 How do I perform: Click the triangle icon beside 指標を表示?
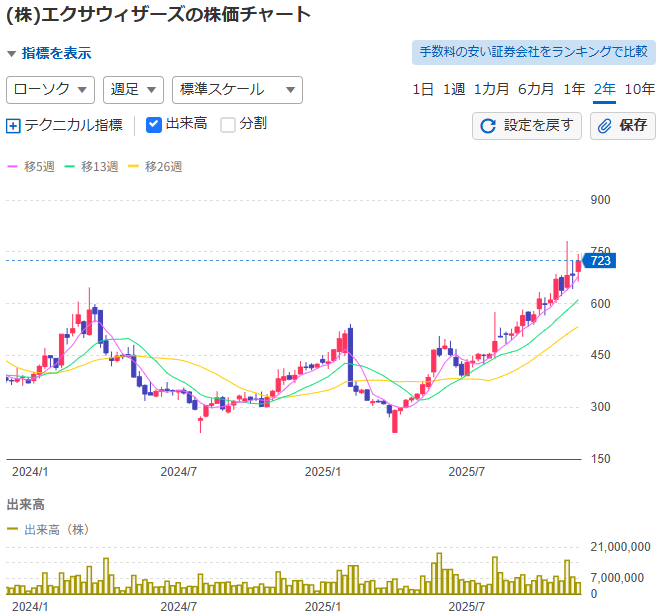pos(11,54)
